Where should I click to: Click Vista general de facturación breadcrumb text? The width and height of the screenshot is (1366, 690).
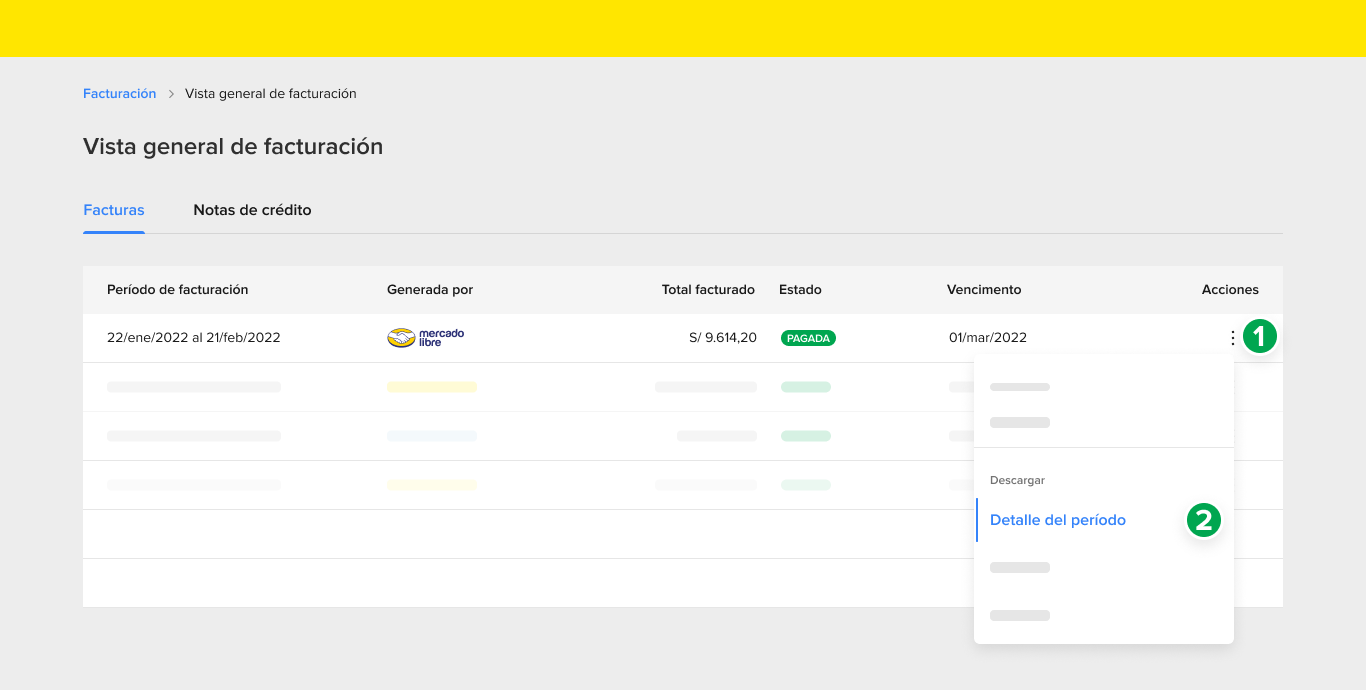click(x=271, y=93)
